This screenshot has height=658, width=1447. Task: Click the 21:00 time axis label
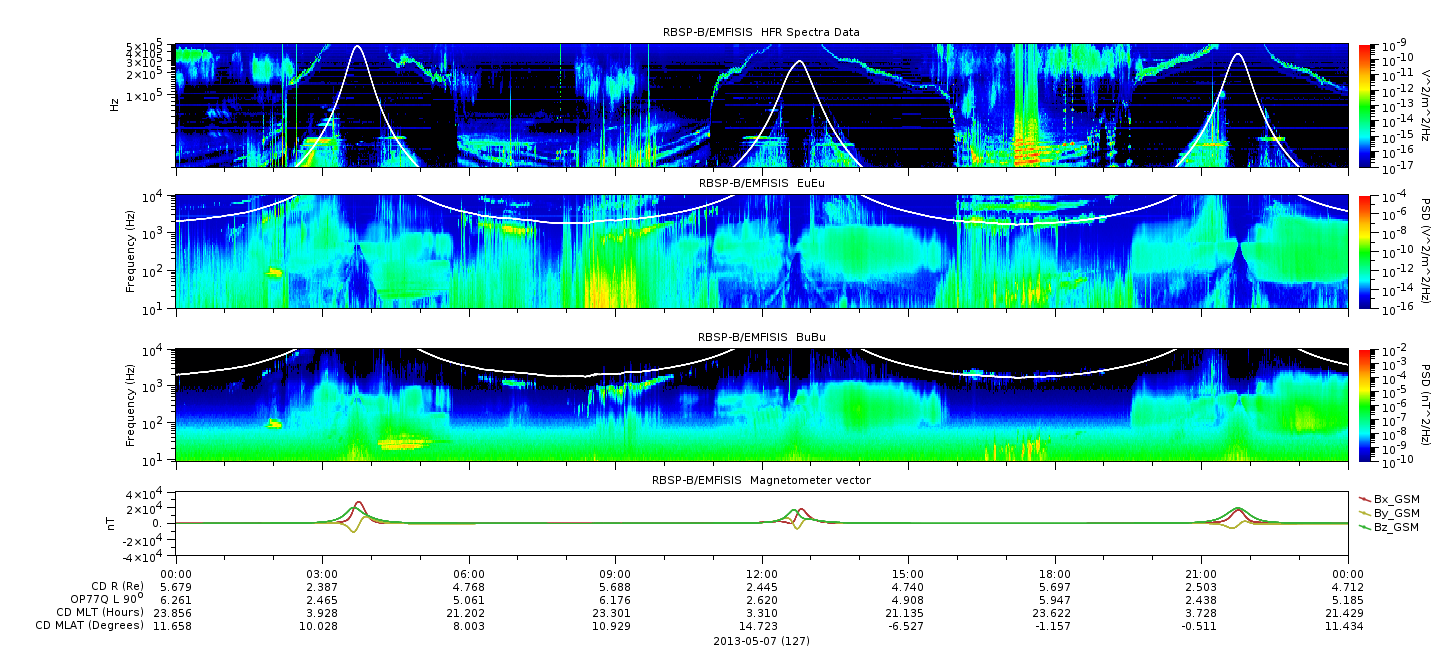[1201, 573]
